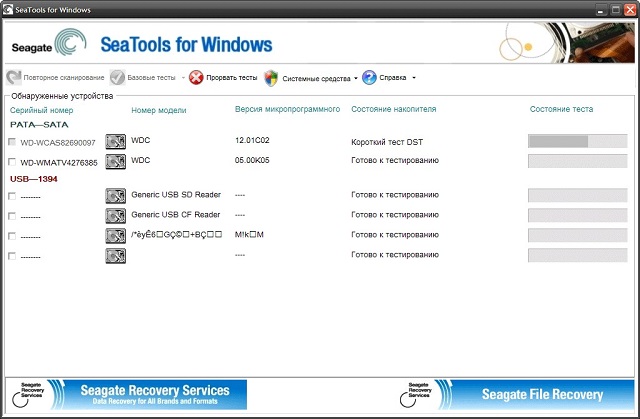This screenshot has width=640, height=419.
Task: Click the PATA—SATA group heading
Action: (x=39, y=124)
